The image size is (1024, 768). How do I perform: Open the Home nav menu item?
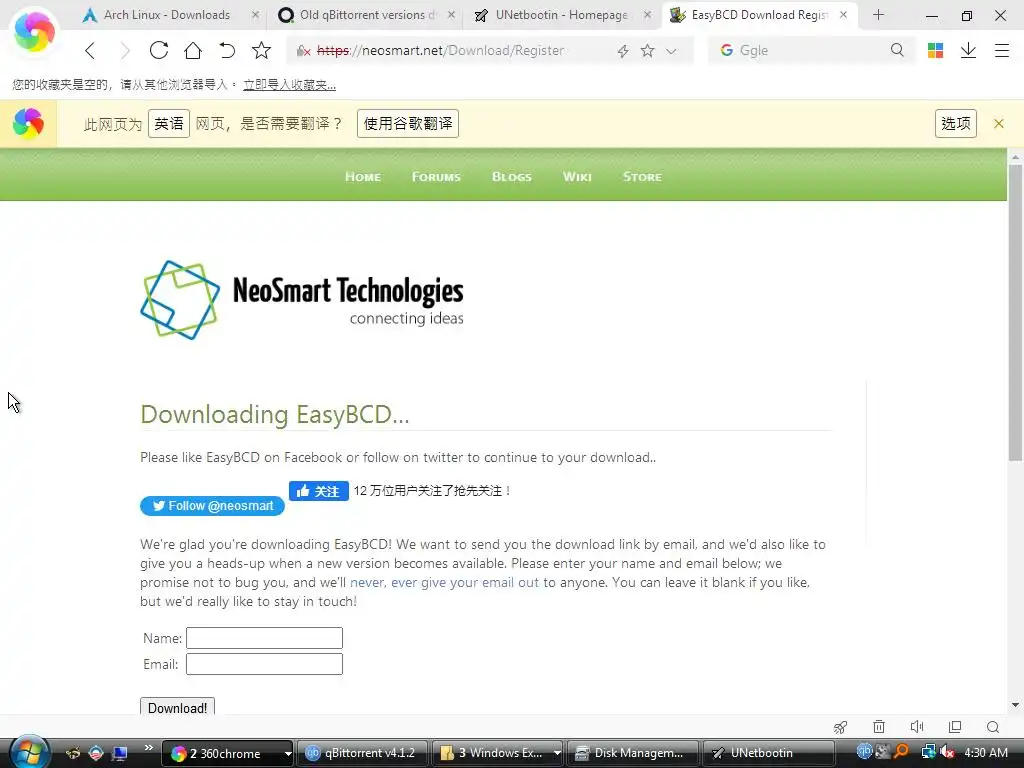363,177
